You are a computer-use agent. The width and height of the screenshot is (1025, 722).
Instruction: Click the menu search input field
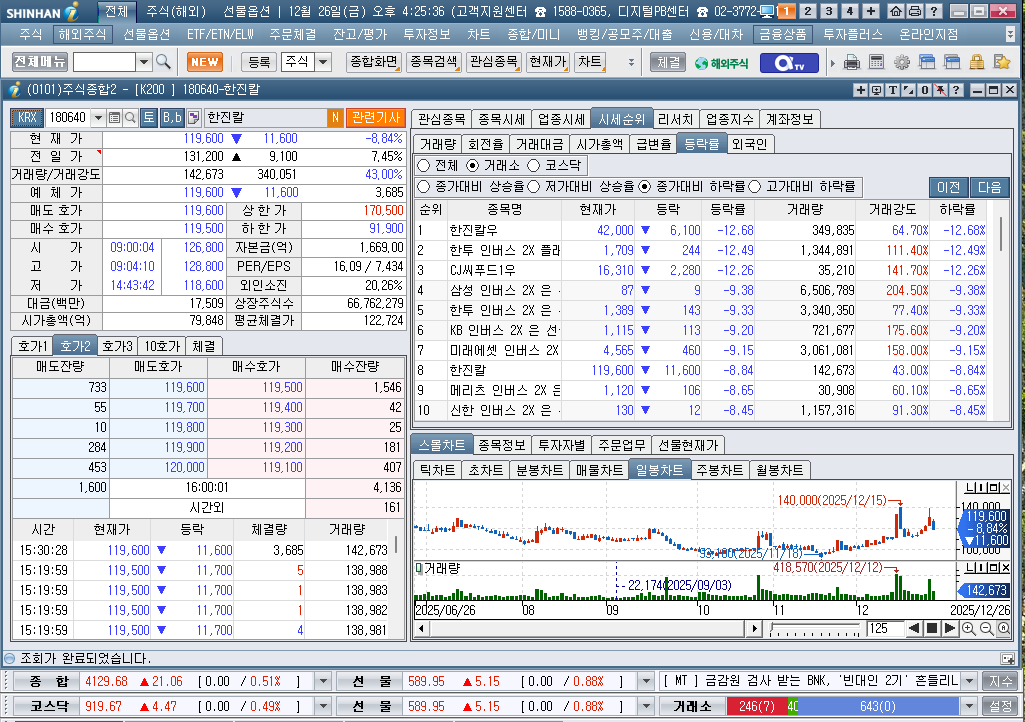click(x=105, y=62)
